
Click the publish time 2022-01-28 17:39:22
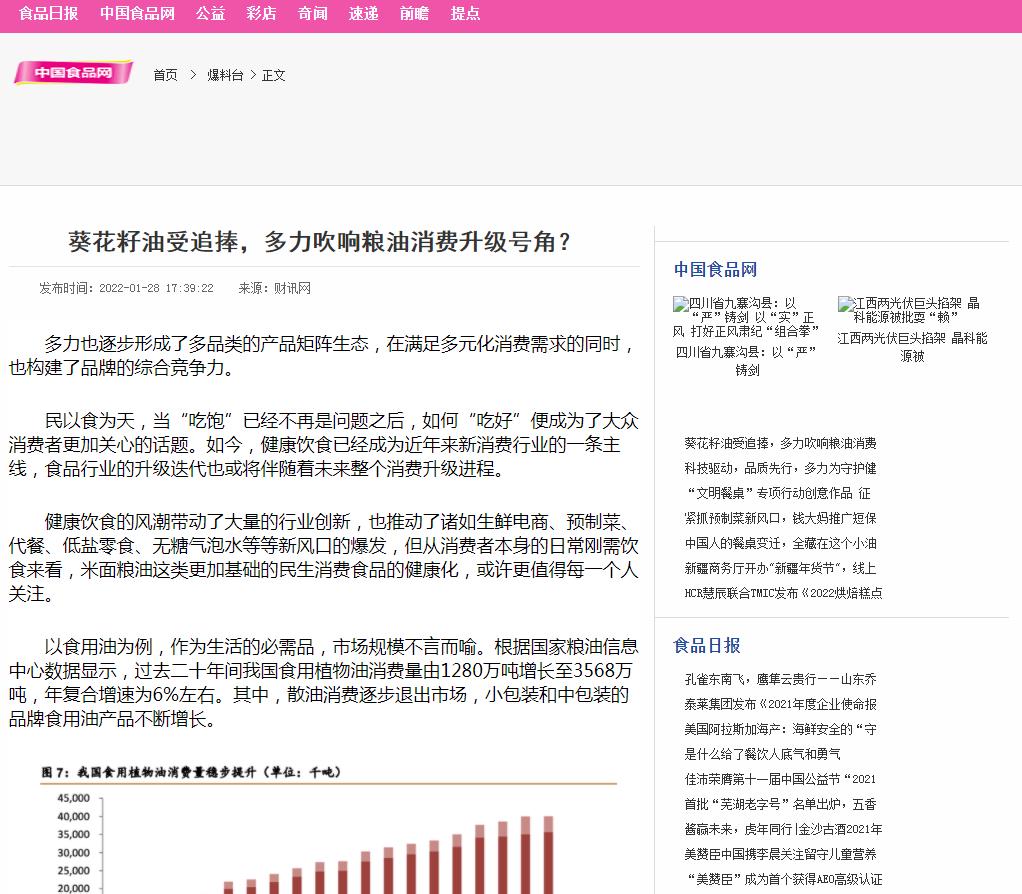[x=156, y=288]
